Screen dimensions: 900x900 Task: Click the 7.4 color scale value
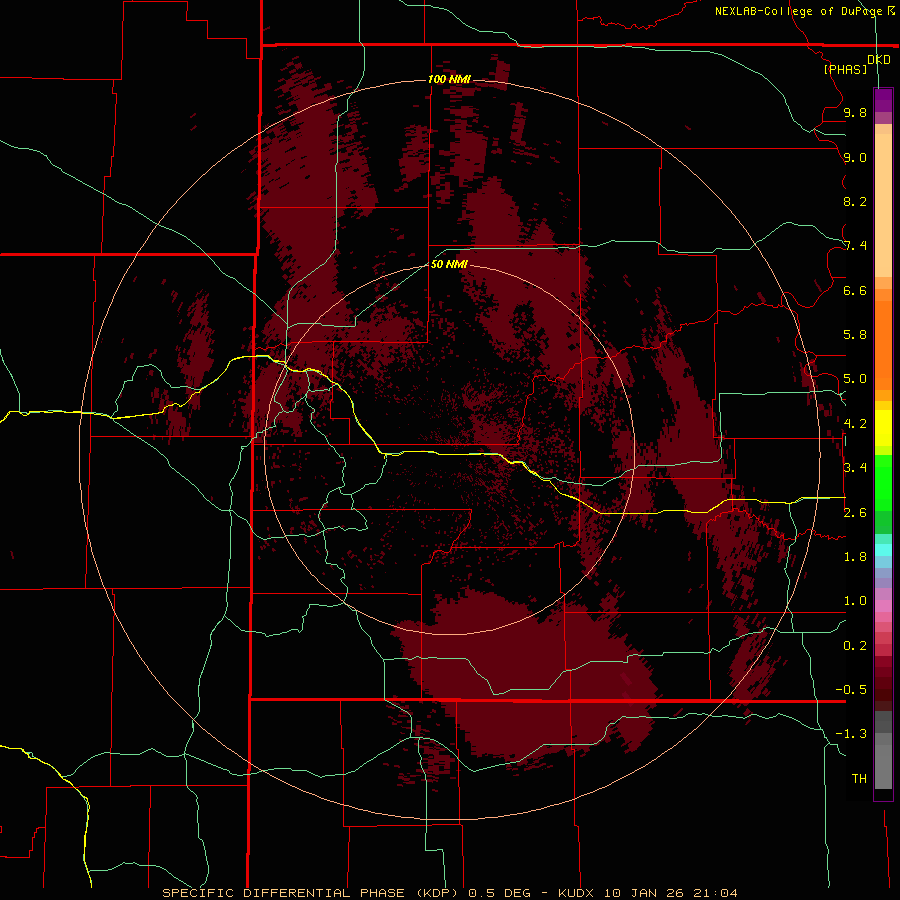(x=855, y=246)
